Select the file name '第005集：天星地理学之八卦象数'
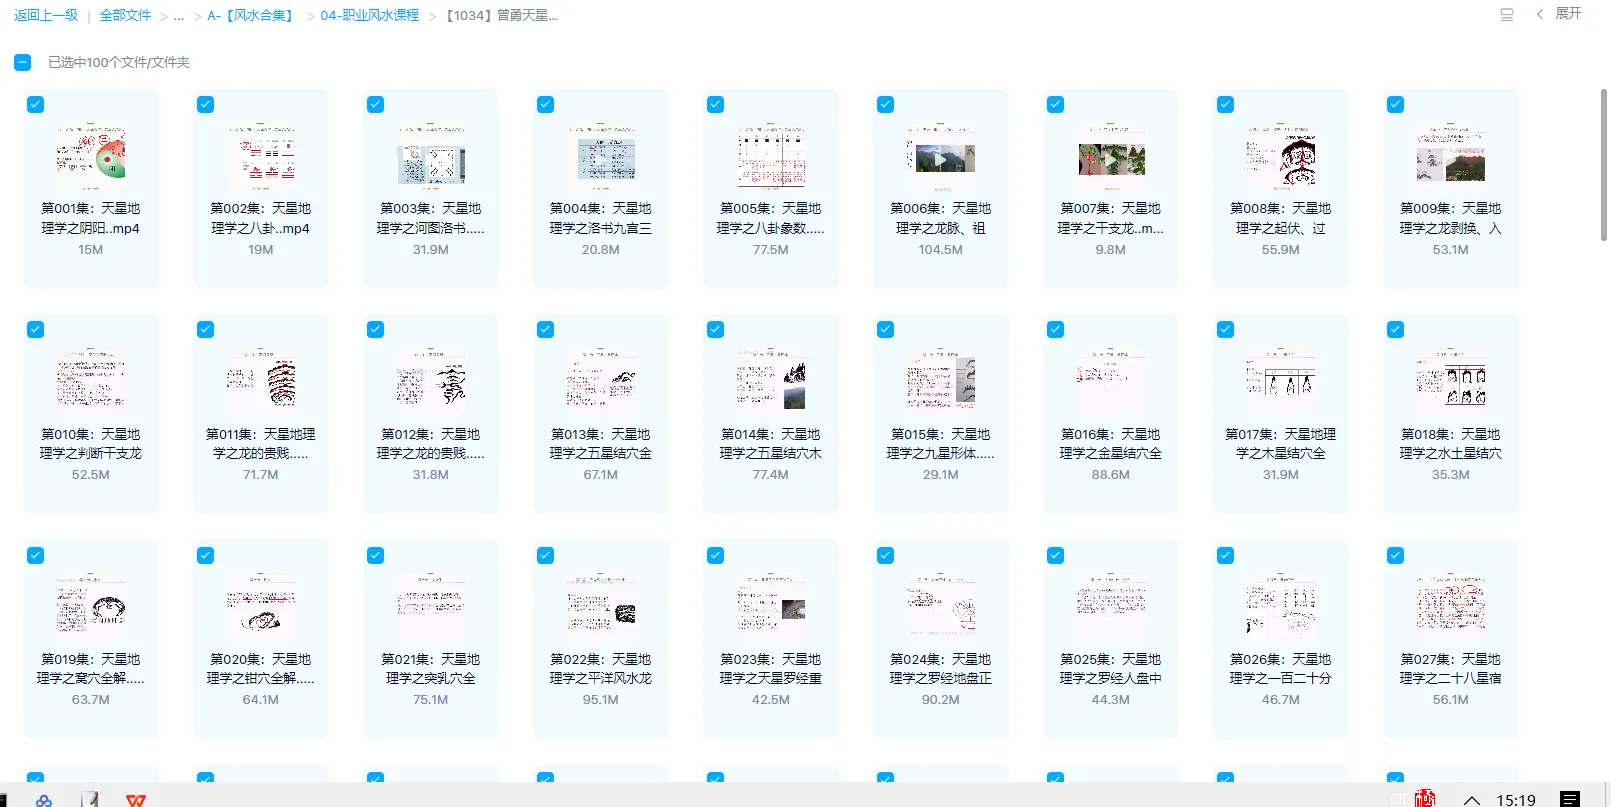 point(771,218)
